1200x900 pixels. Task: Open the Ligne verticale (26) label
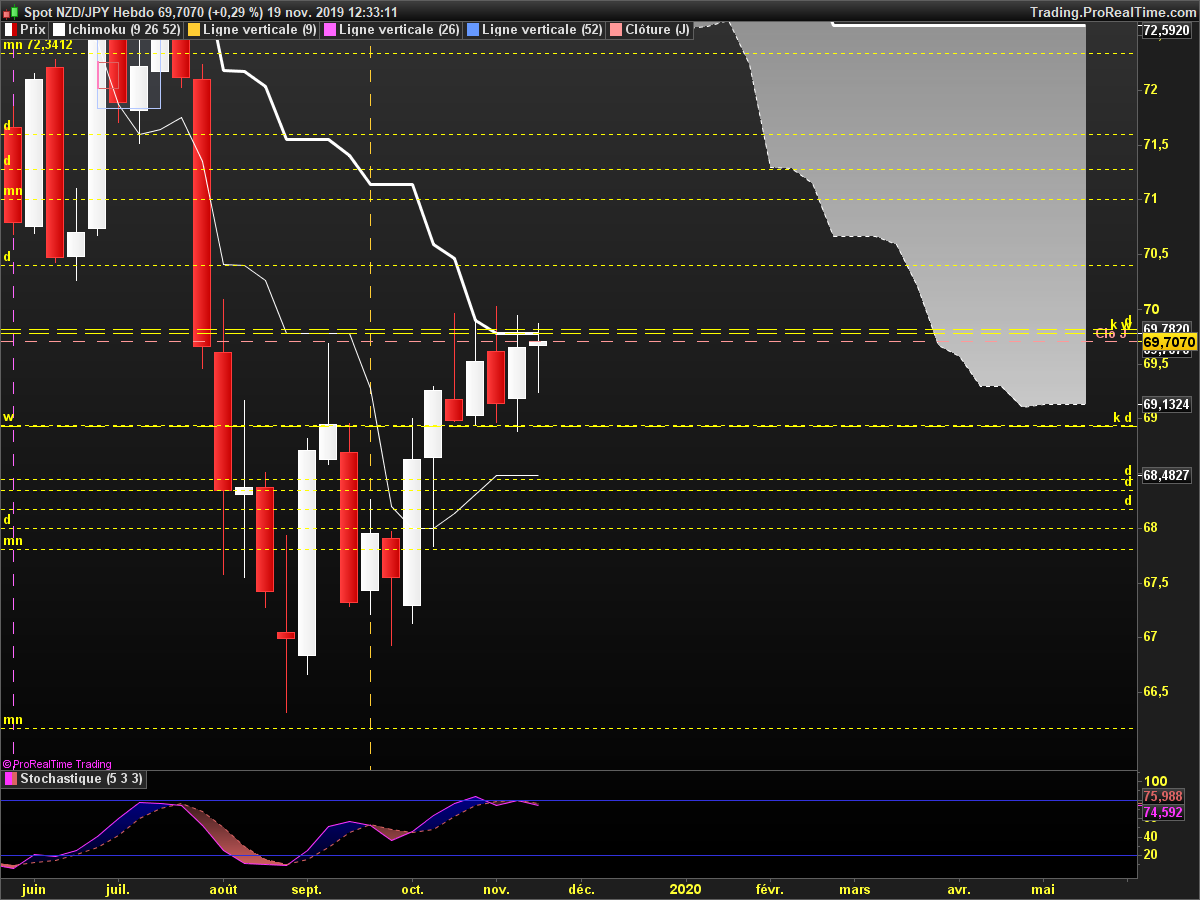400,30
